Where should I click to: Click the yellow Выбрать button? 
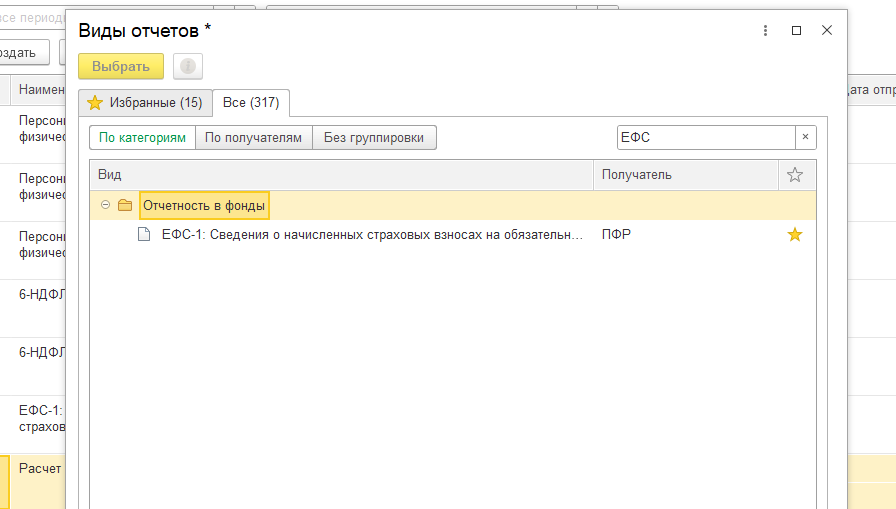(121, 66)
